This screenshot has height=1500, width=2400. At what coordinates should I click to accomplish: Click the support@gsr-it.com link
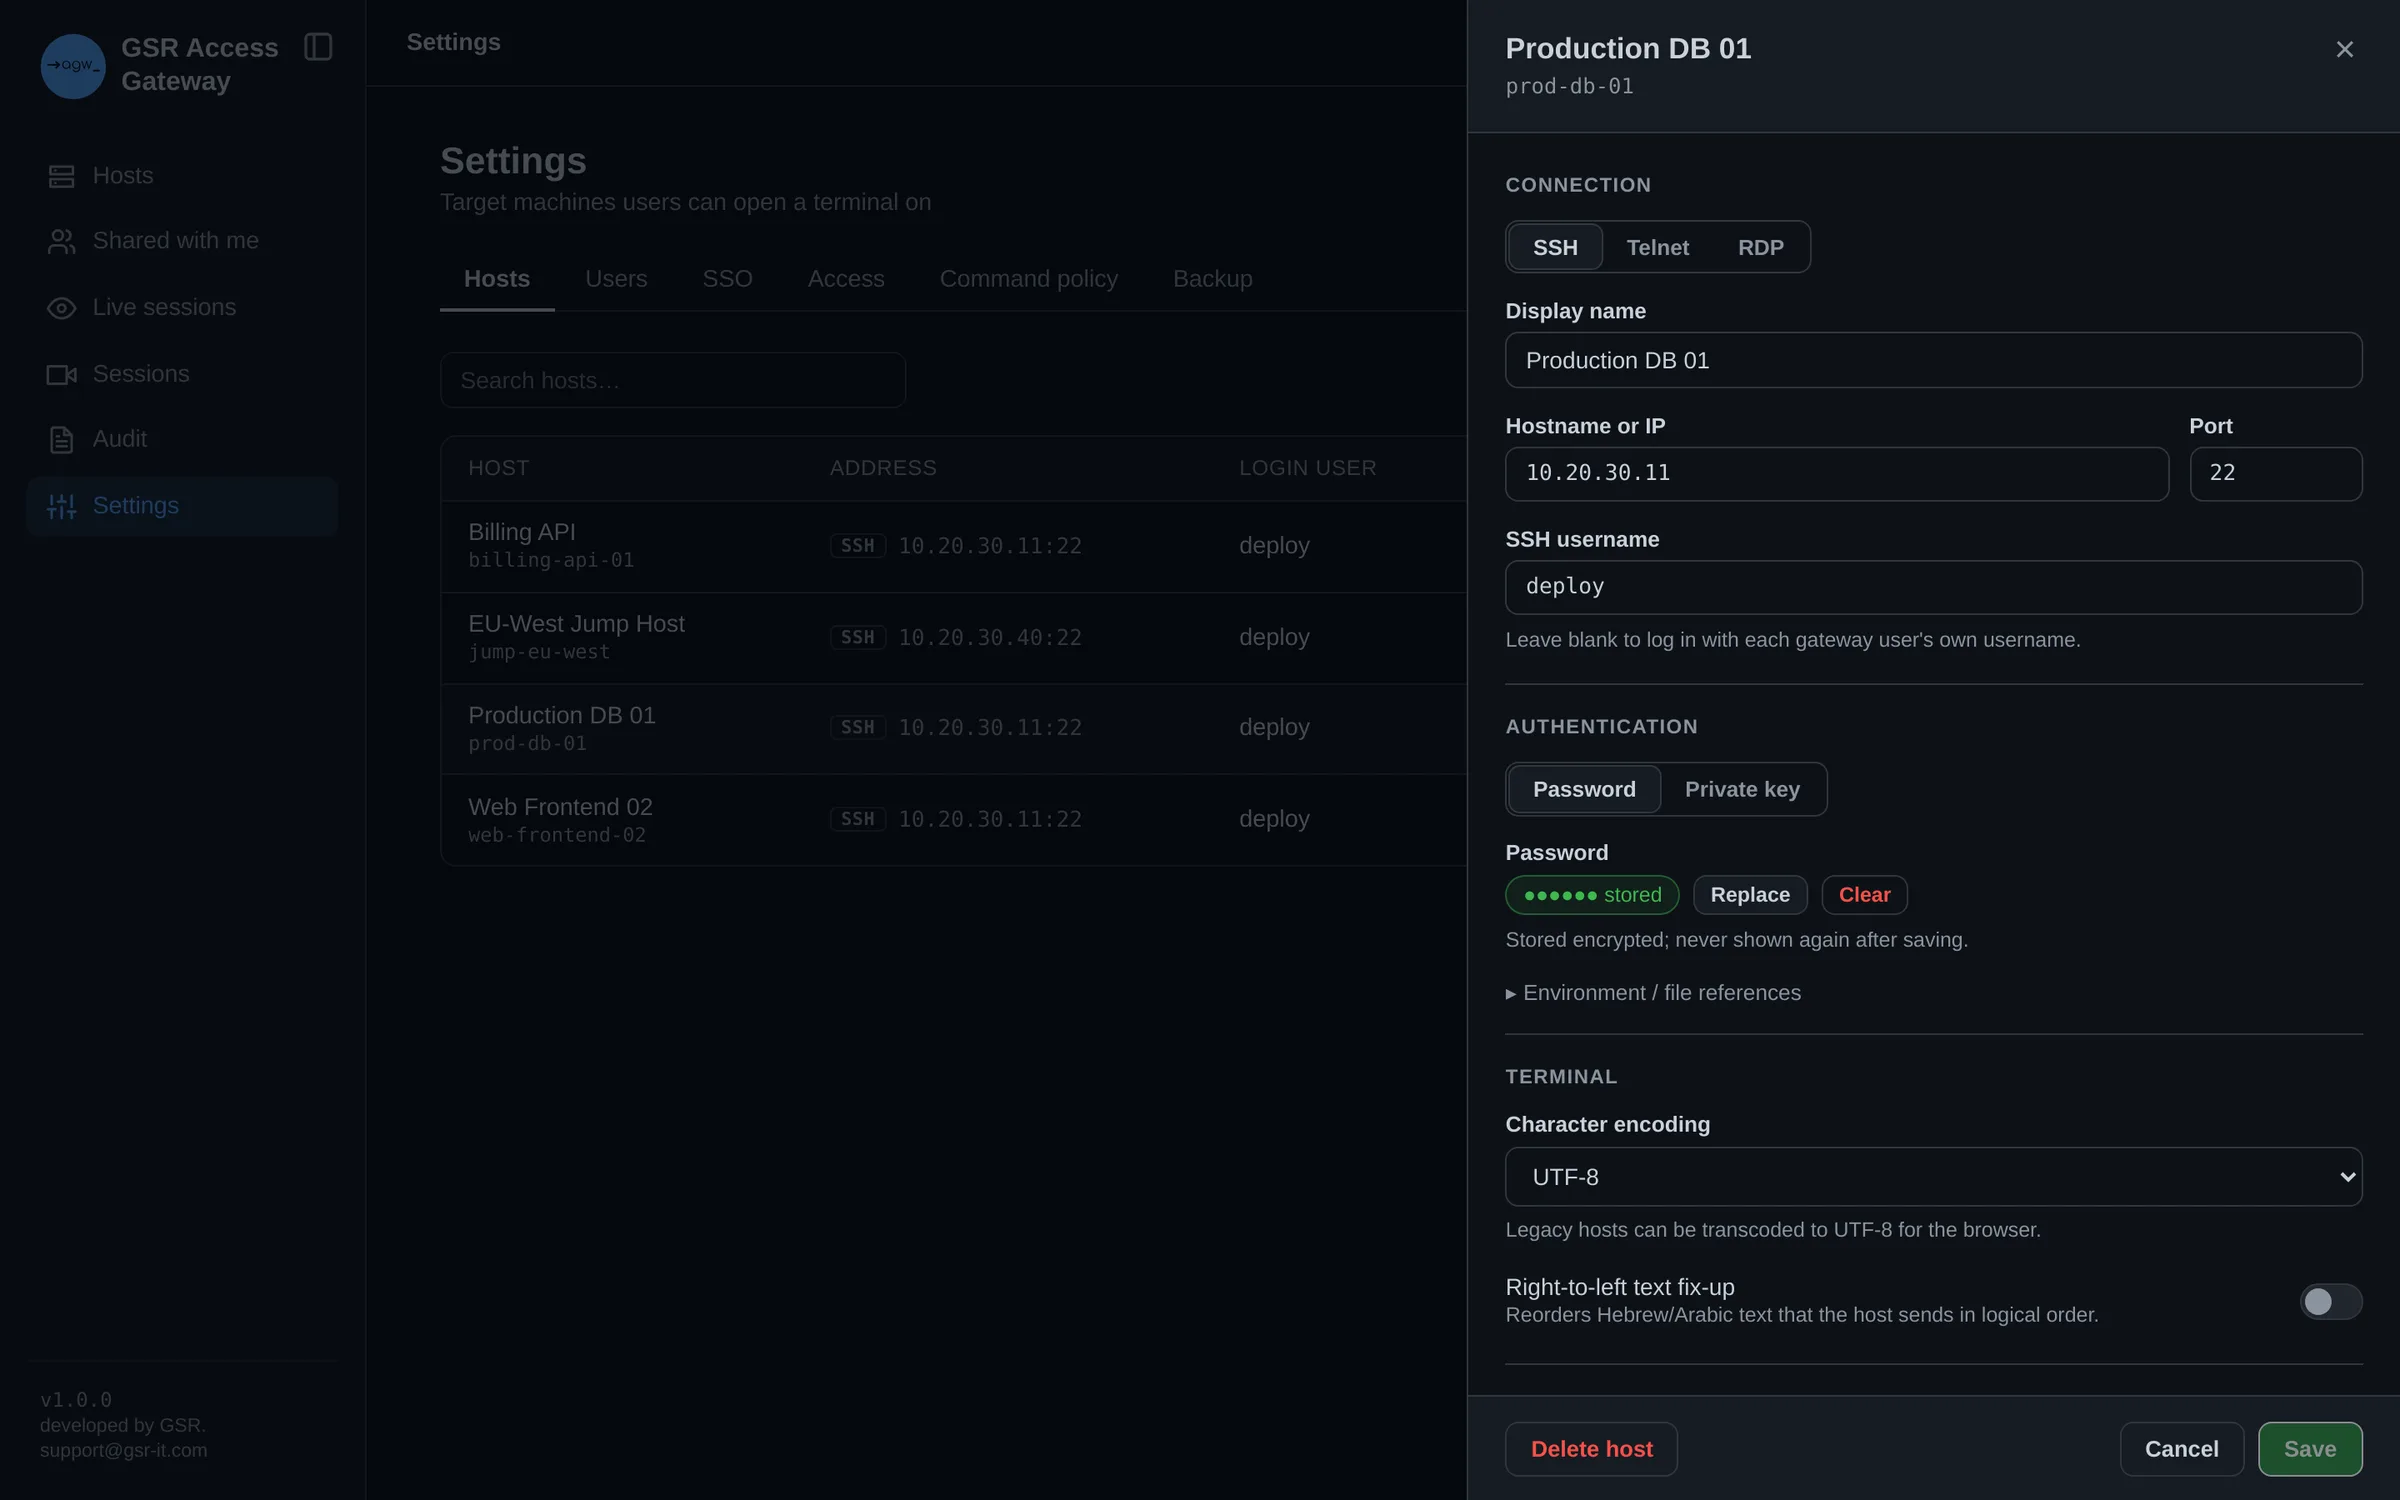click(x=124, y=1450)
